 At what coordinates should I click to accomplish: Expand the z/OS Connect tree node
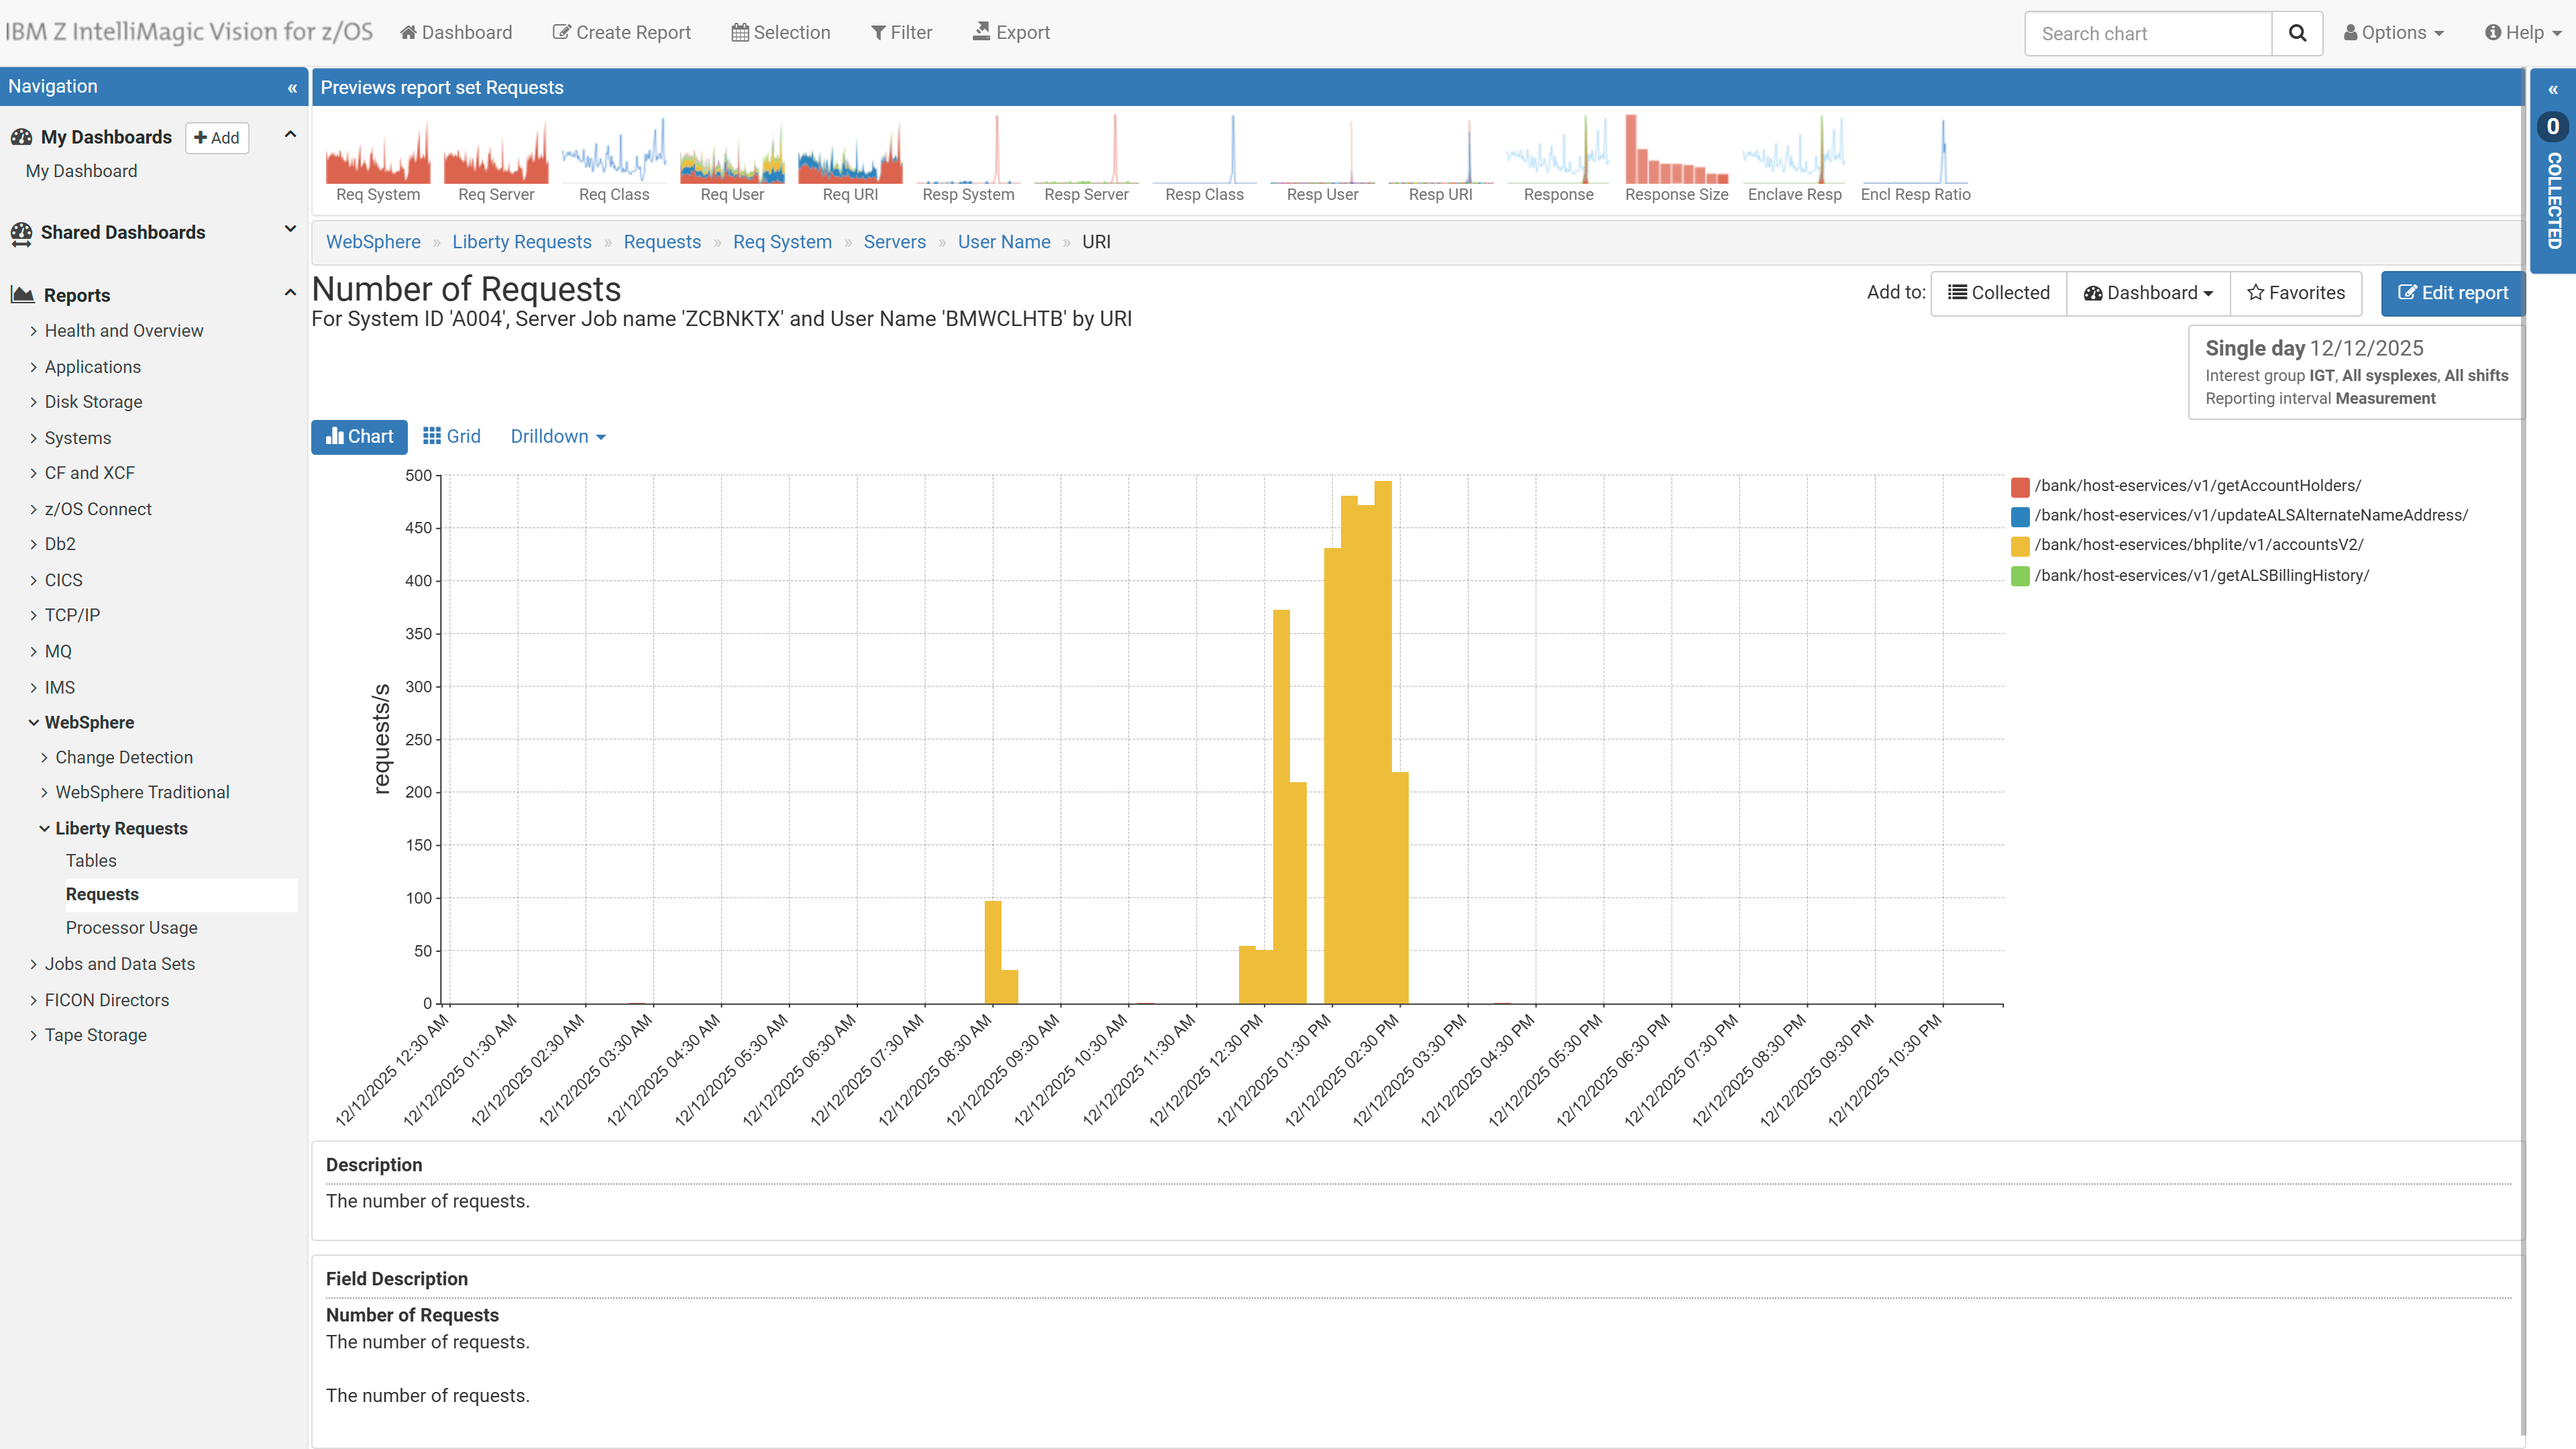coord(97,509)
